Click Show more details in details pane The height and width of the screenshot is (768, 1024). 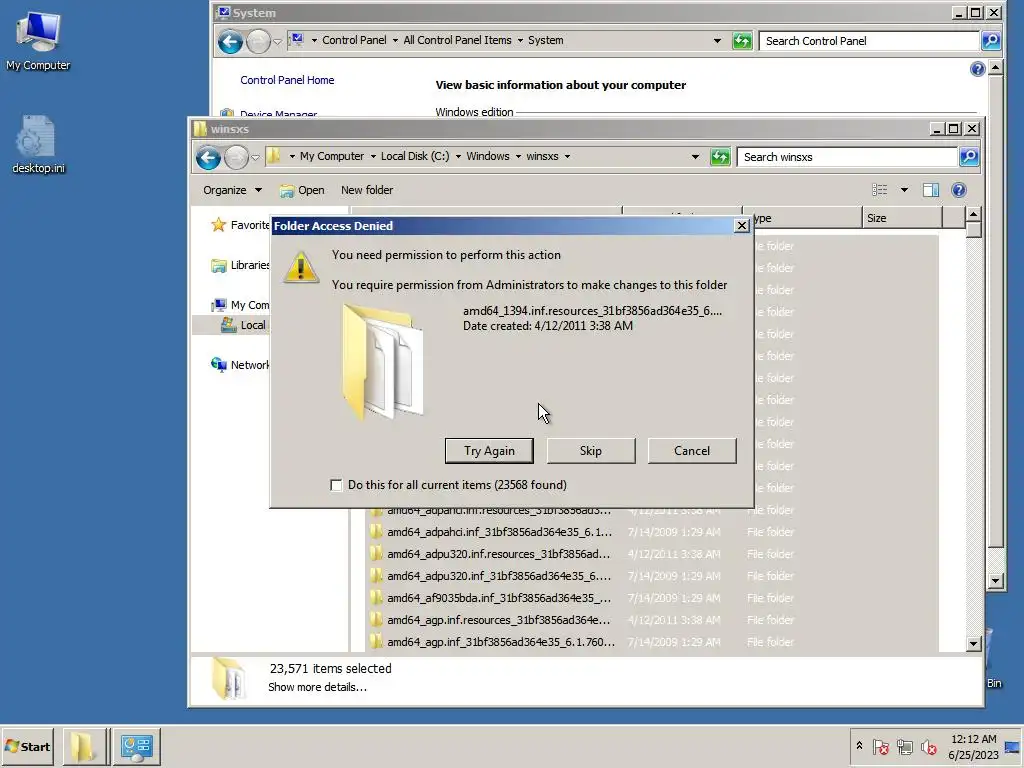point(317,687)
